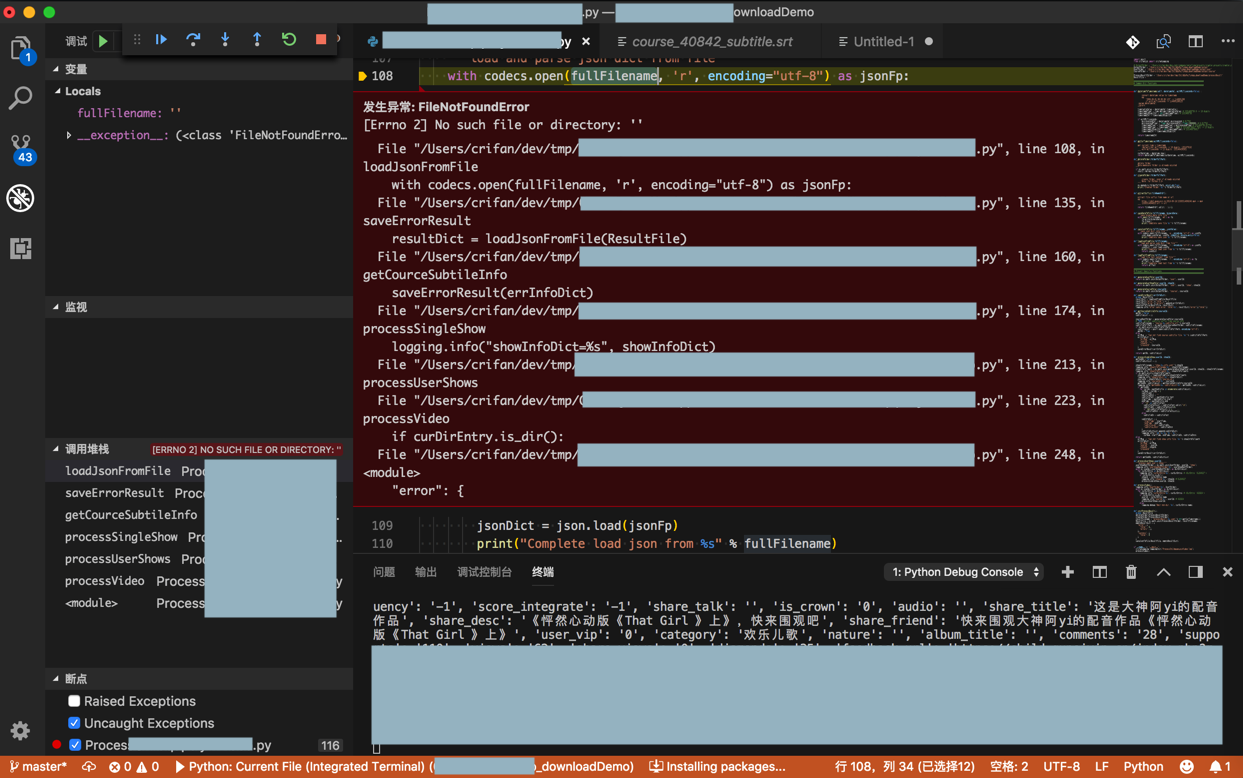This screenshot has width=1243, height=778.
Task: Maximize panel with up chevron
Action: 1164,572
